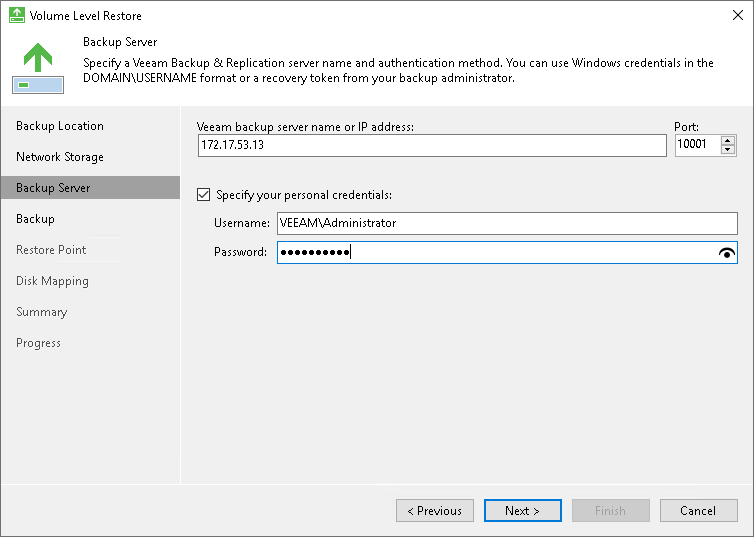Cancel the restore wizard
The height and width of the screenshot is (537, 754).
click(699, 511)
